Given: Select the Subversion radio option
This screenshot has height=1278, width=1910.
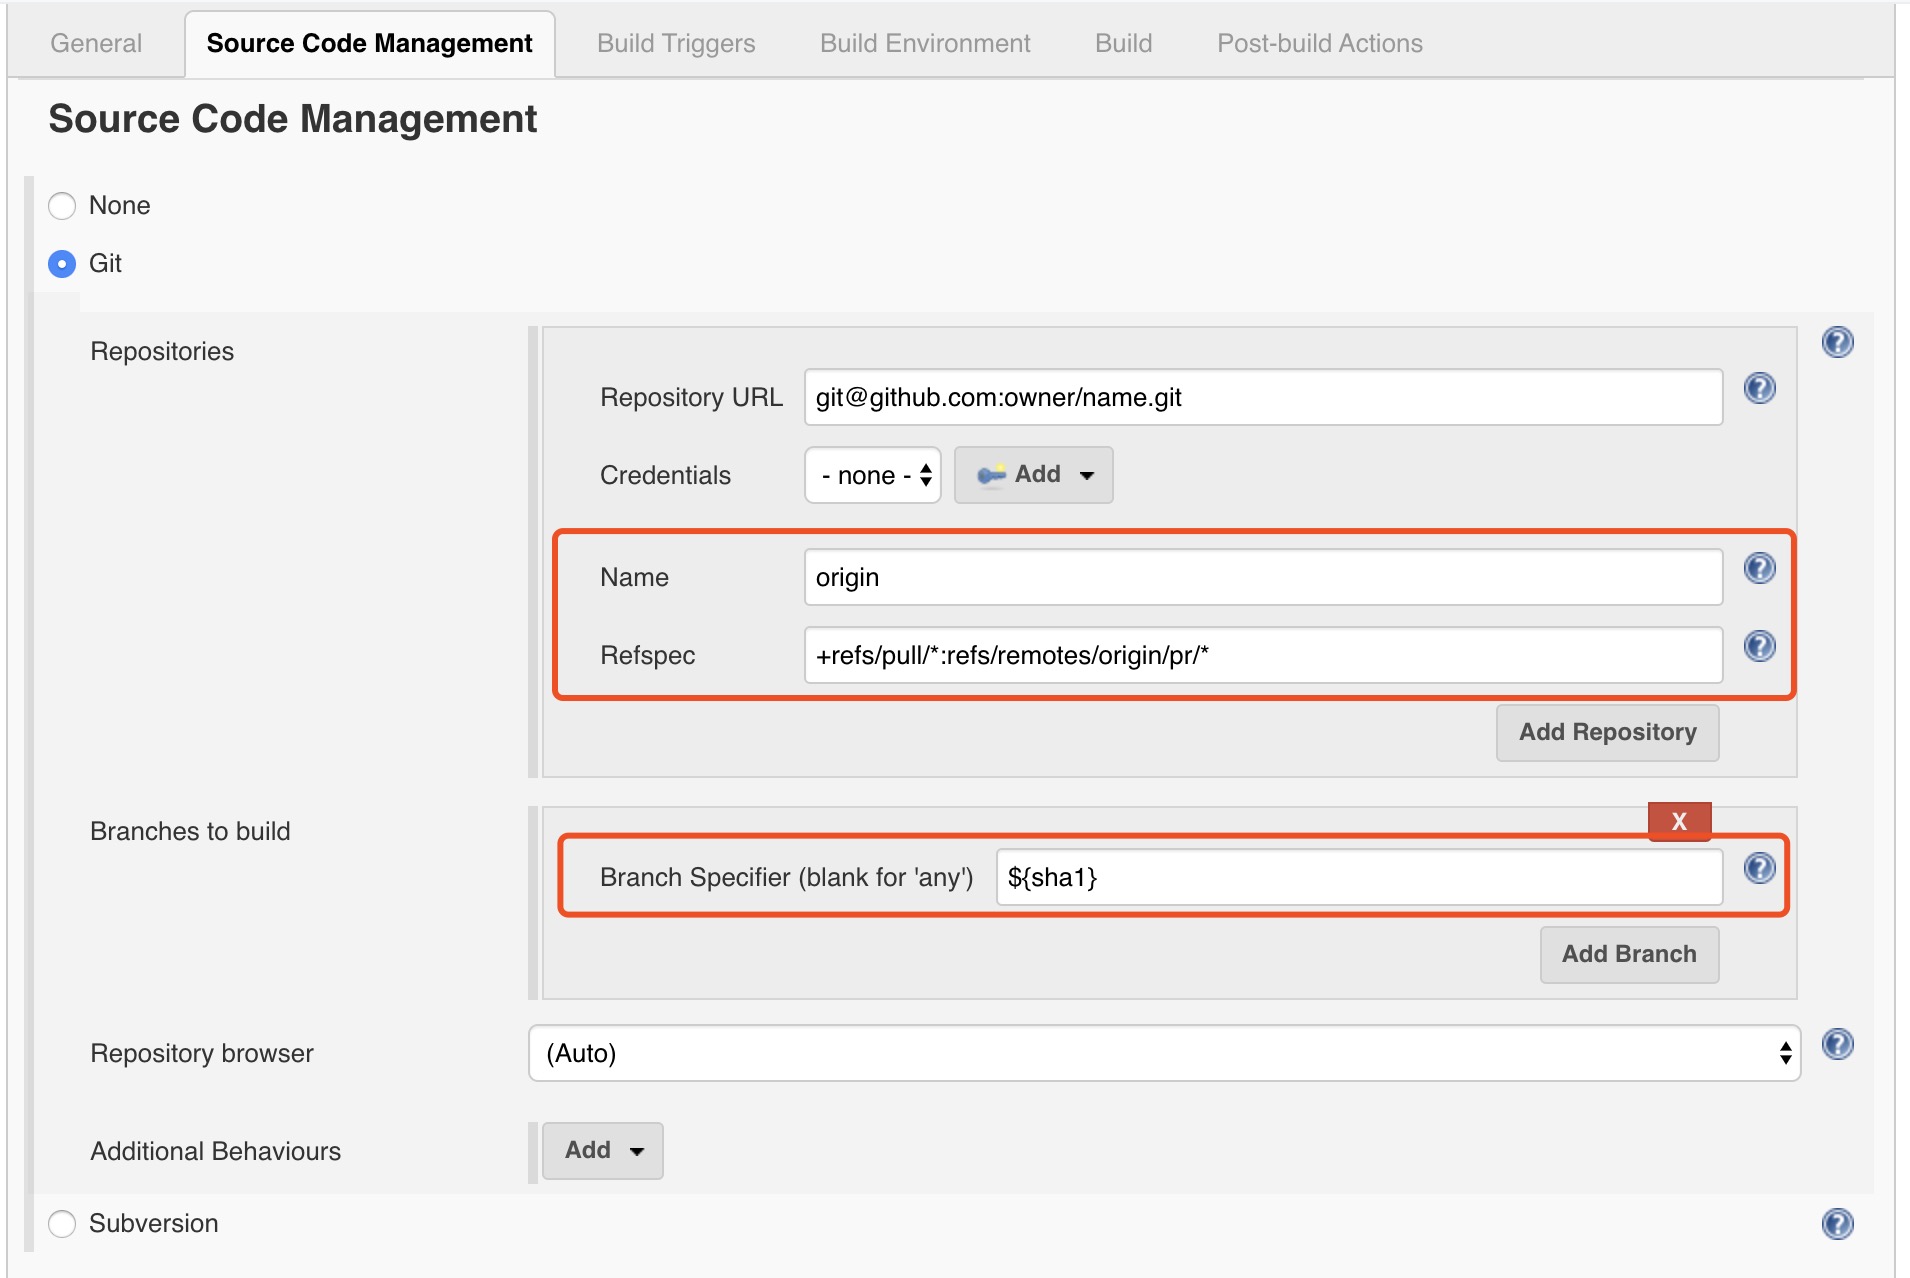Looking at the screenshot, I should pos(62,1224).
